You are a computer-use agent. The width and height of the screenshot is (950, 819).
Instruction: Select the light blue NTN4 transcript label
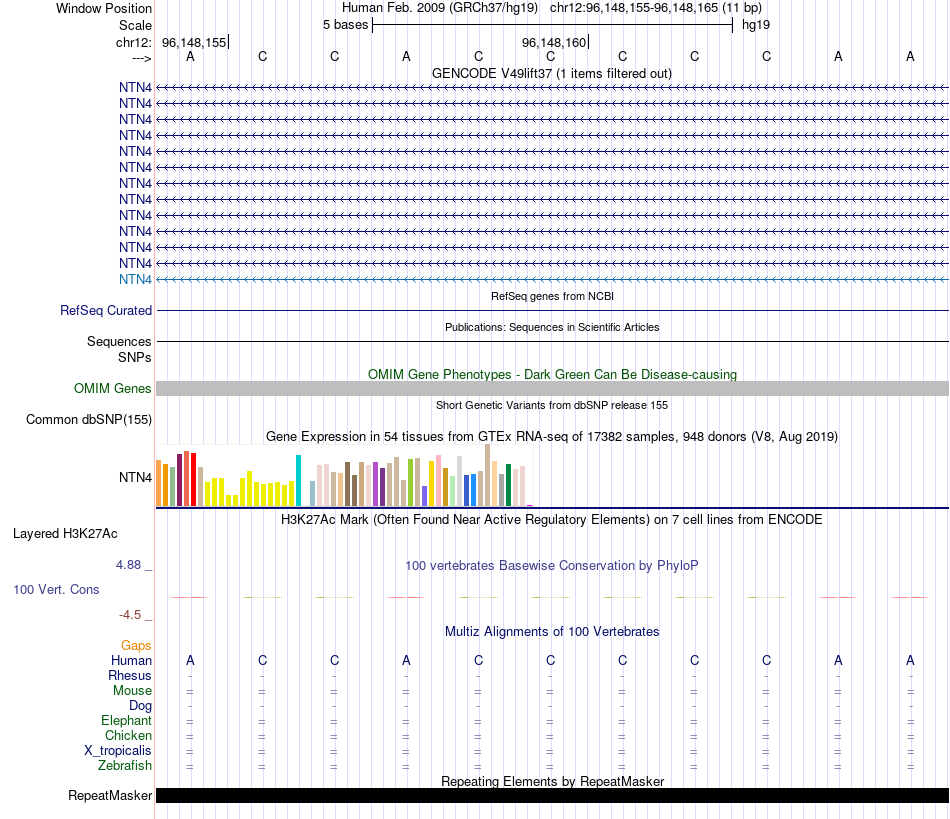tap(135, 279)
